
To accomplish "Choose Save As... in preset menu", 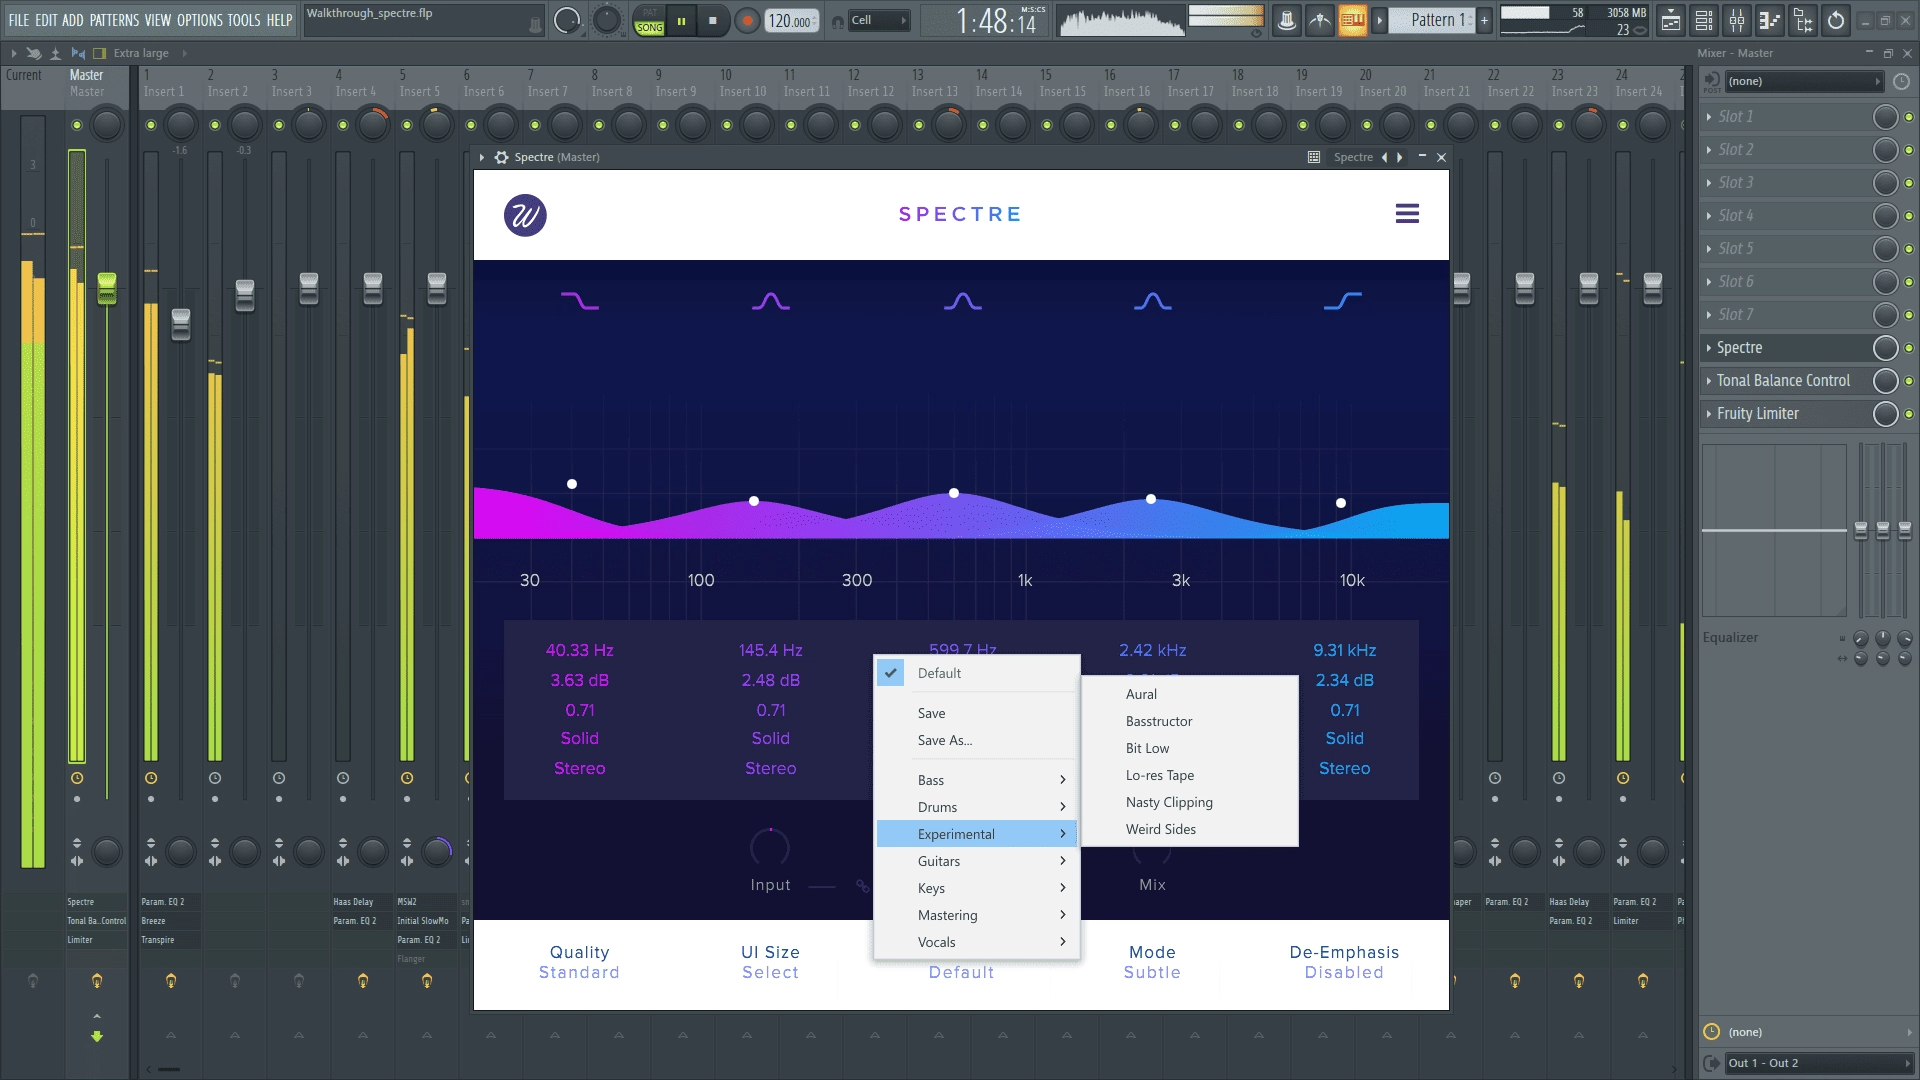I will [x=976, y=740].
